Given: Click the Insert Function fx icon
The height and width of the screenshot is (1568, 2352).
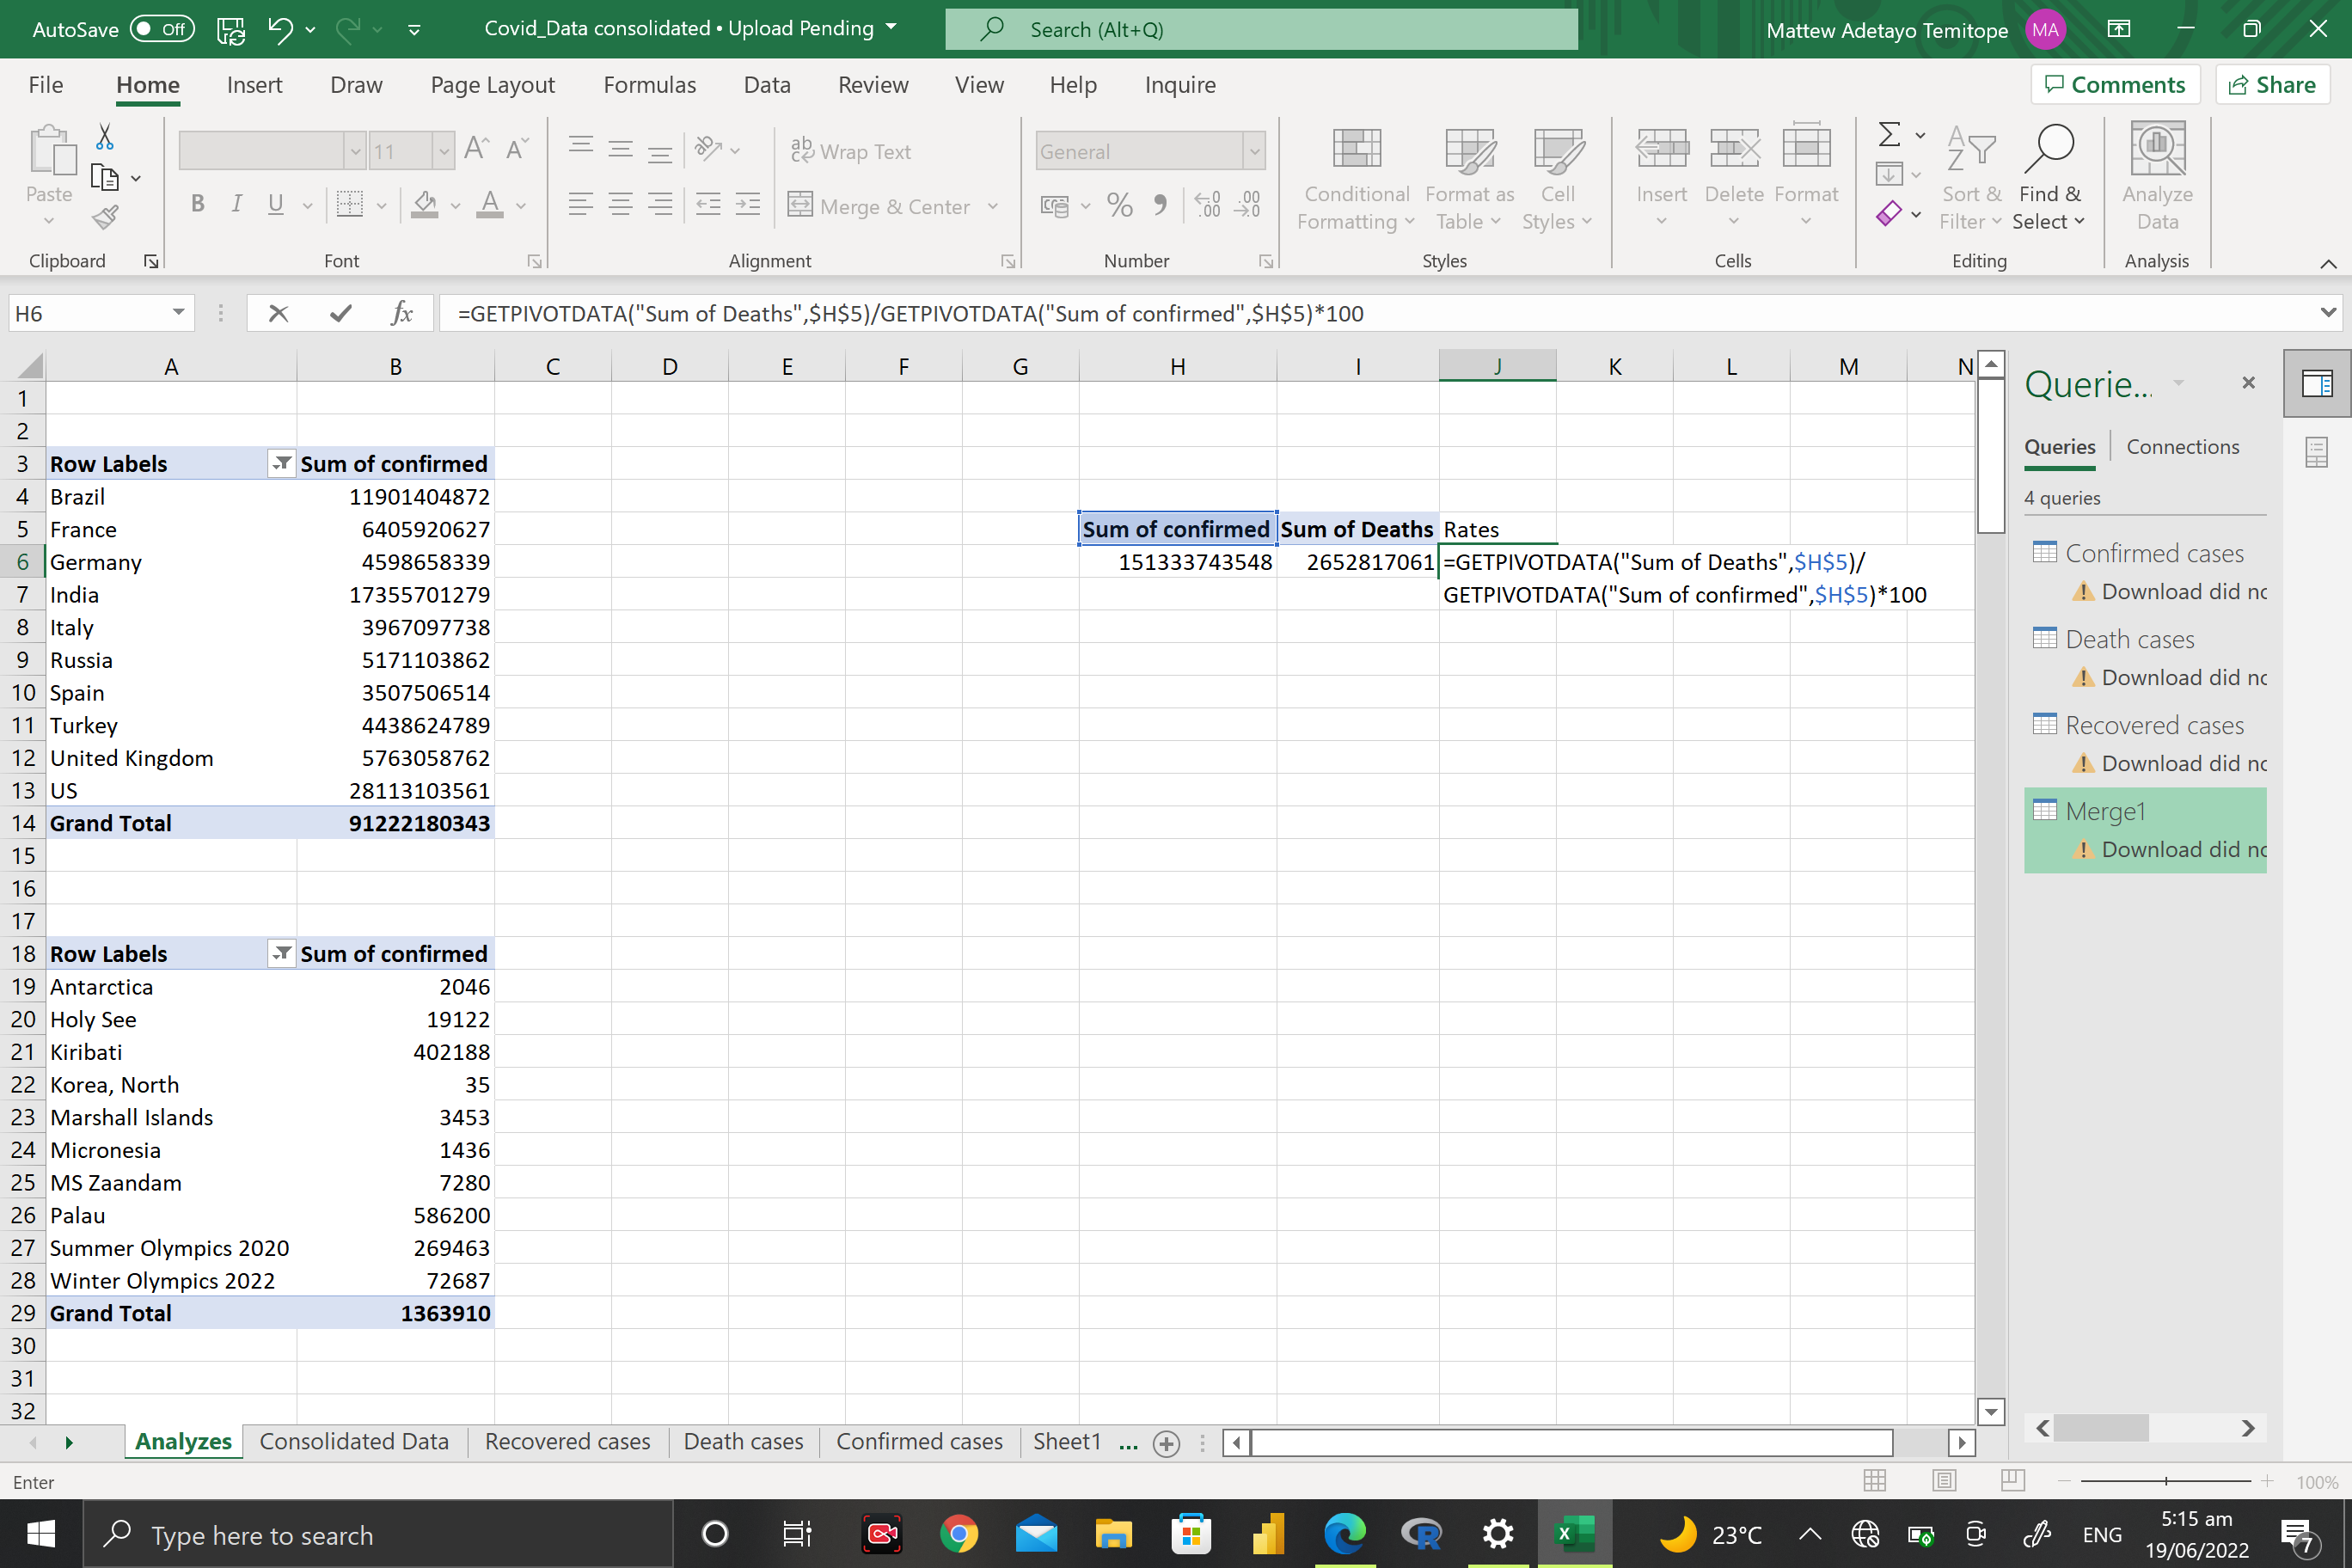Looking at the screenshot, I should tap(401, 313).
